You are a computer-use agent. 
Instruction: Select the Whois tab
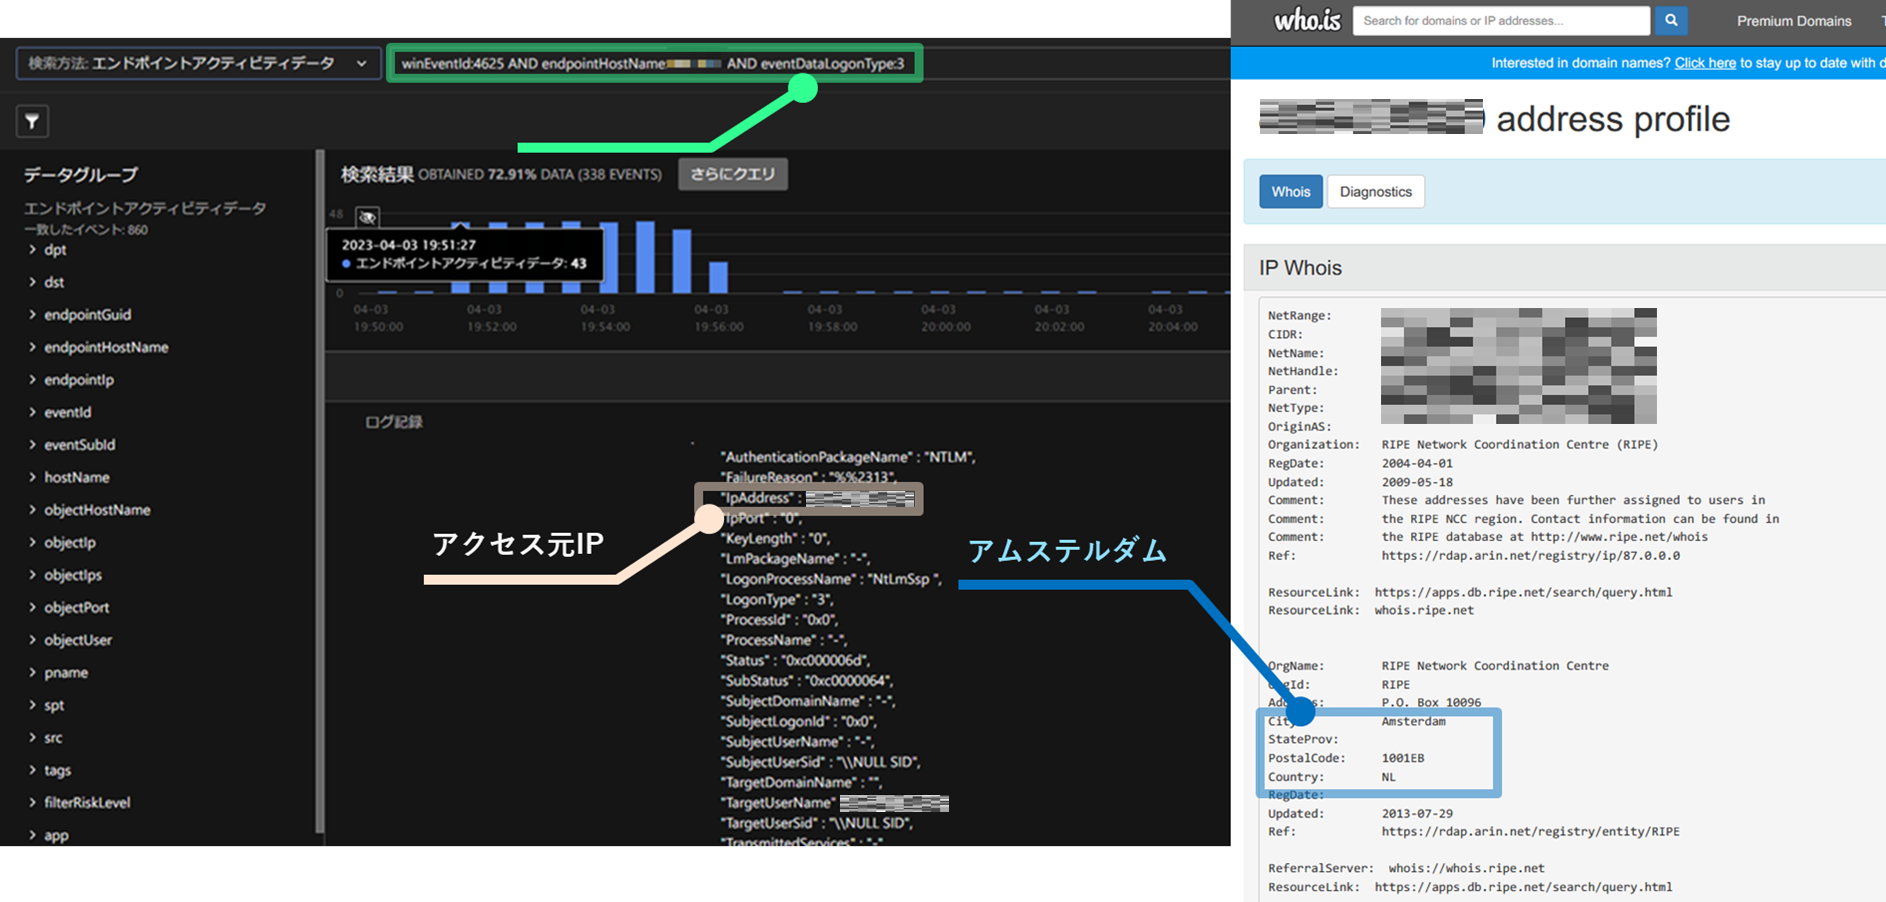tap(1290, 192)
